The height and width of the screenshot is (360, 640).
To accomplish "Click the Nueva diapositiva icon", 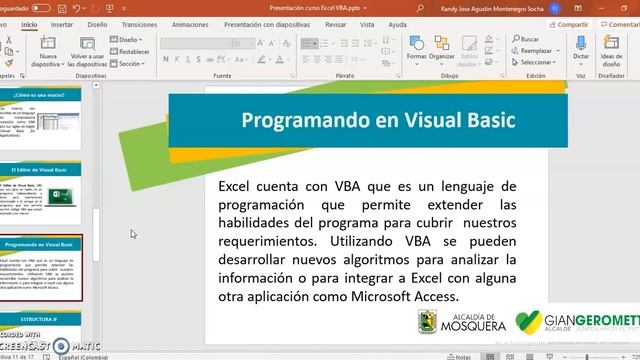I will pos(48,43).
